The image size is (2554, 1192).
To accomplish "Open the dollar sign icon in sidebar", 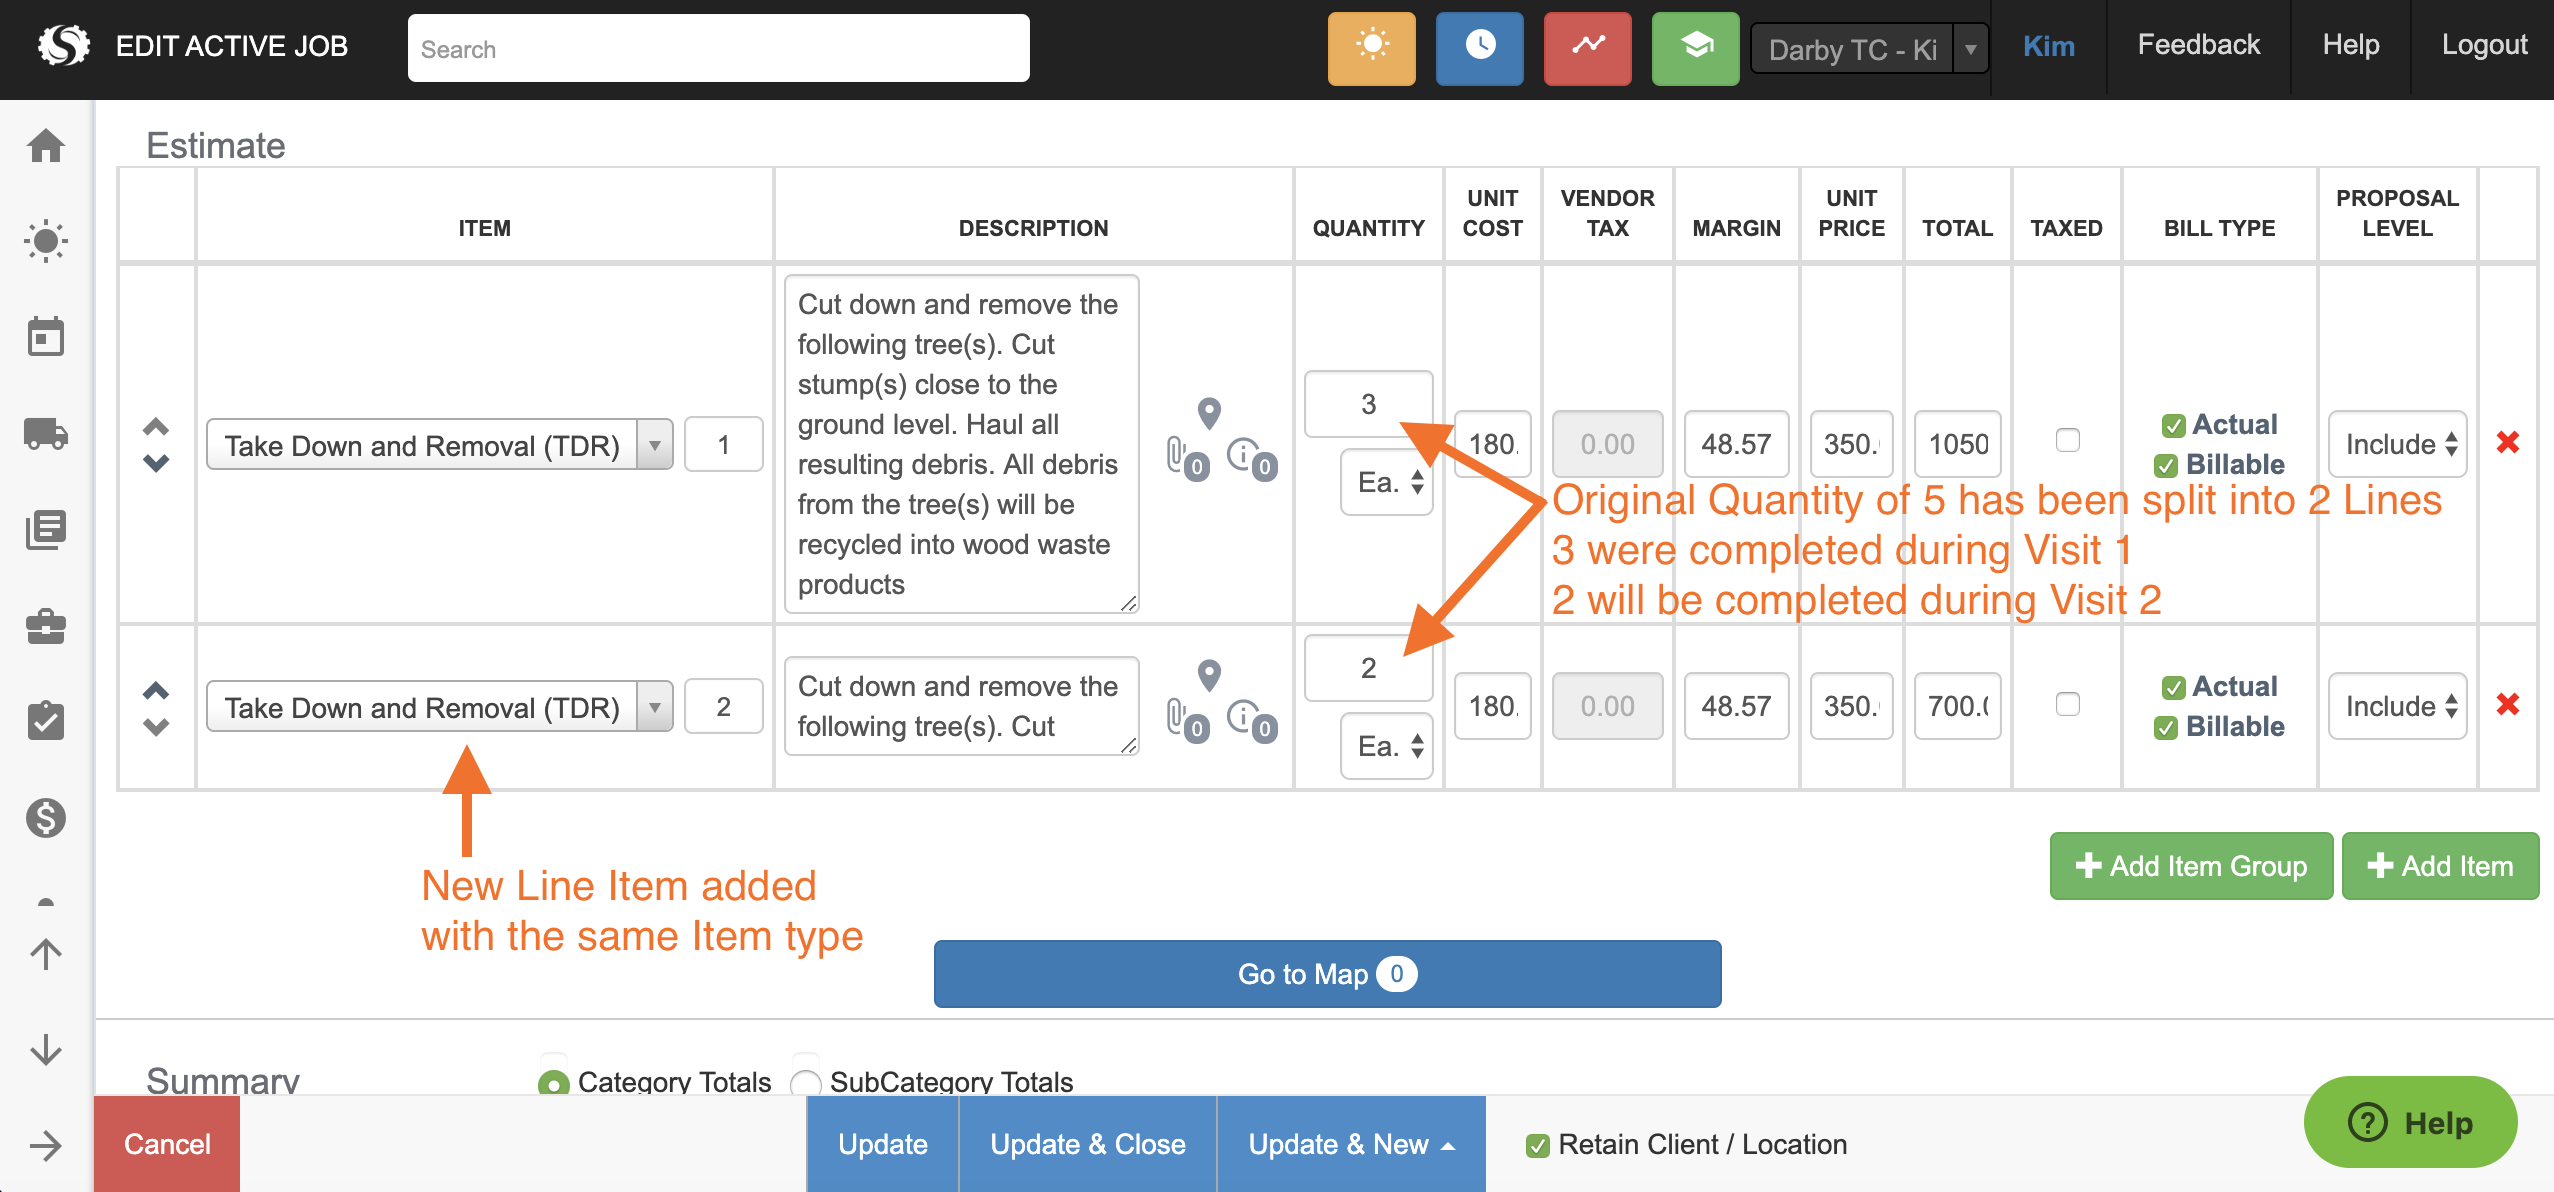I will tap(46, 818).
